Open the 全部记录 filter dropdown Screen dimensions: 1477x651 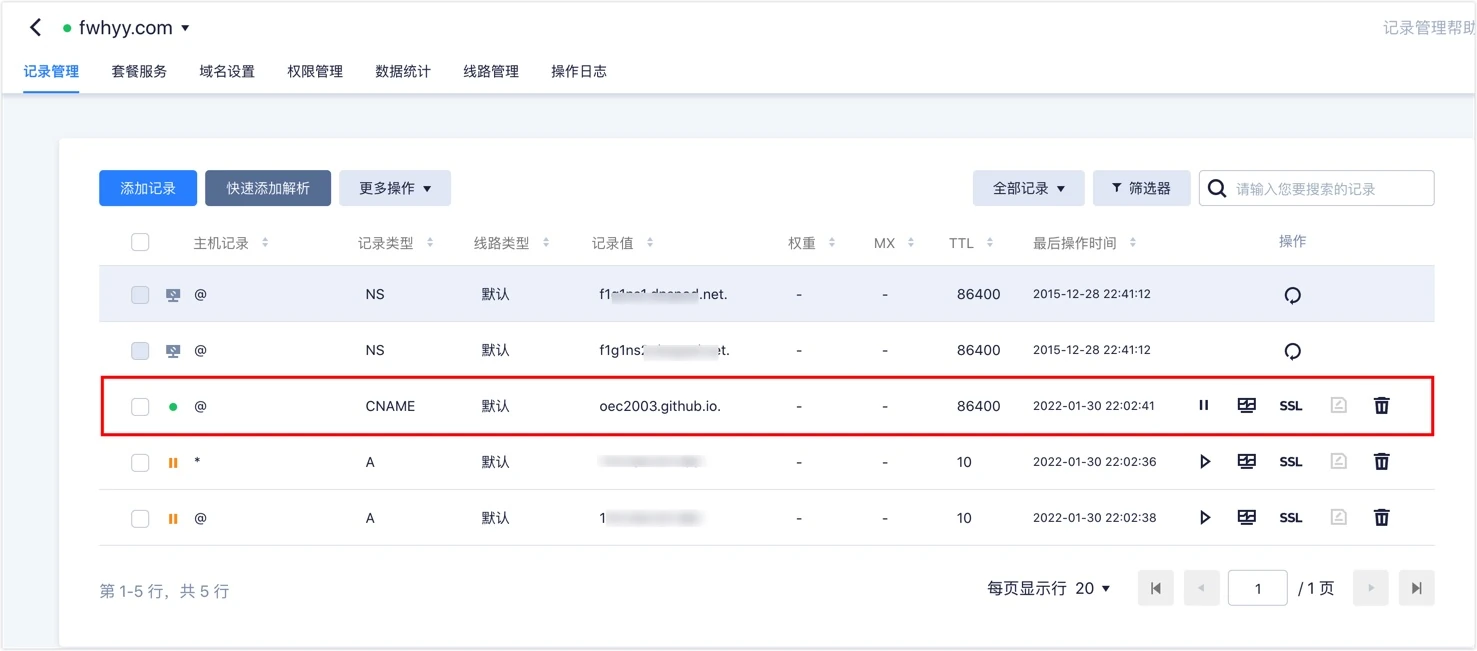click(x=1028, y=188)
